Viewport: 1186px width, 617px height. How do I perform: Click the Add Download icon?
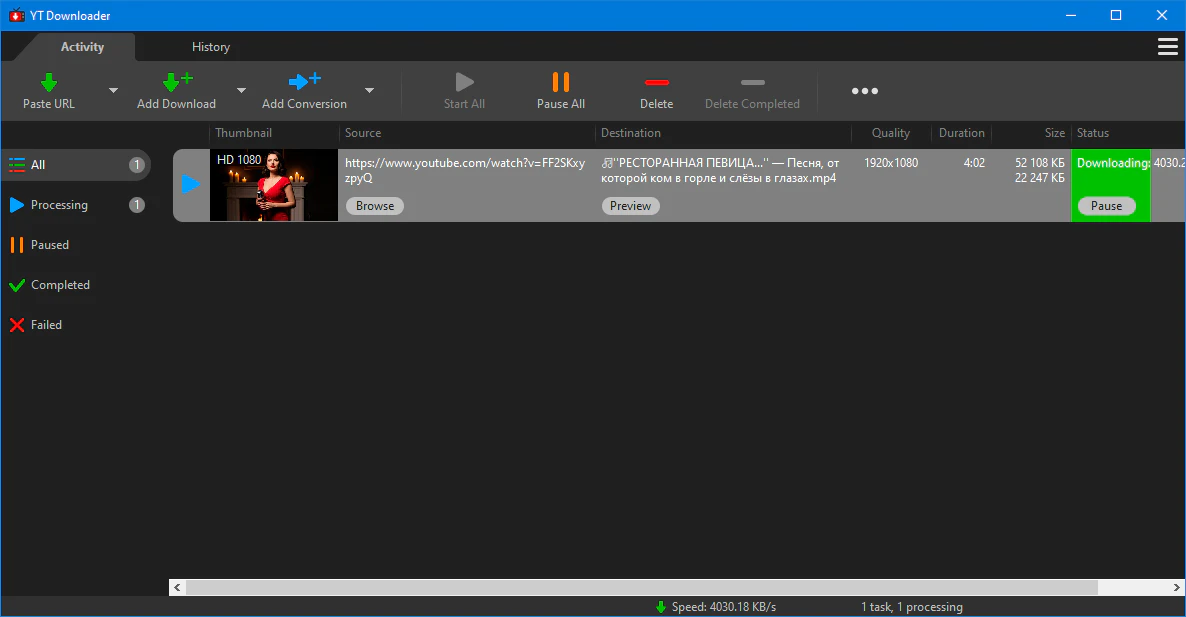(x=176, y=82)
